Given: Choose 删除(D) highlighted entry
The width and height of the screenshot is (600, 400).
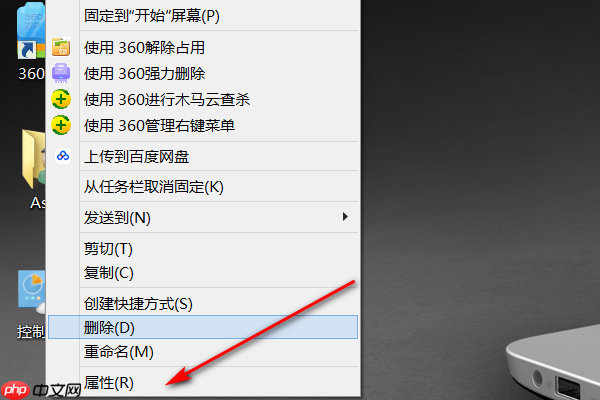Looking at the screenshot, I should pos(203,327).
